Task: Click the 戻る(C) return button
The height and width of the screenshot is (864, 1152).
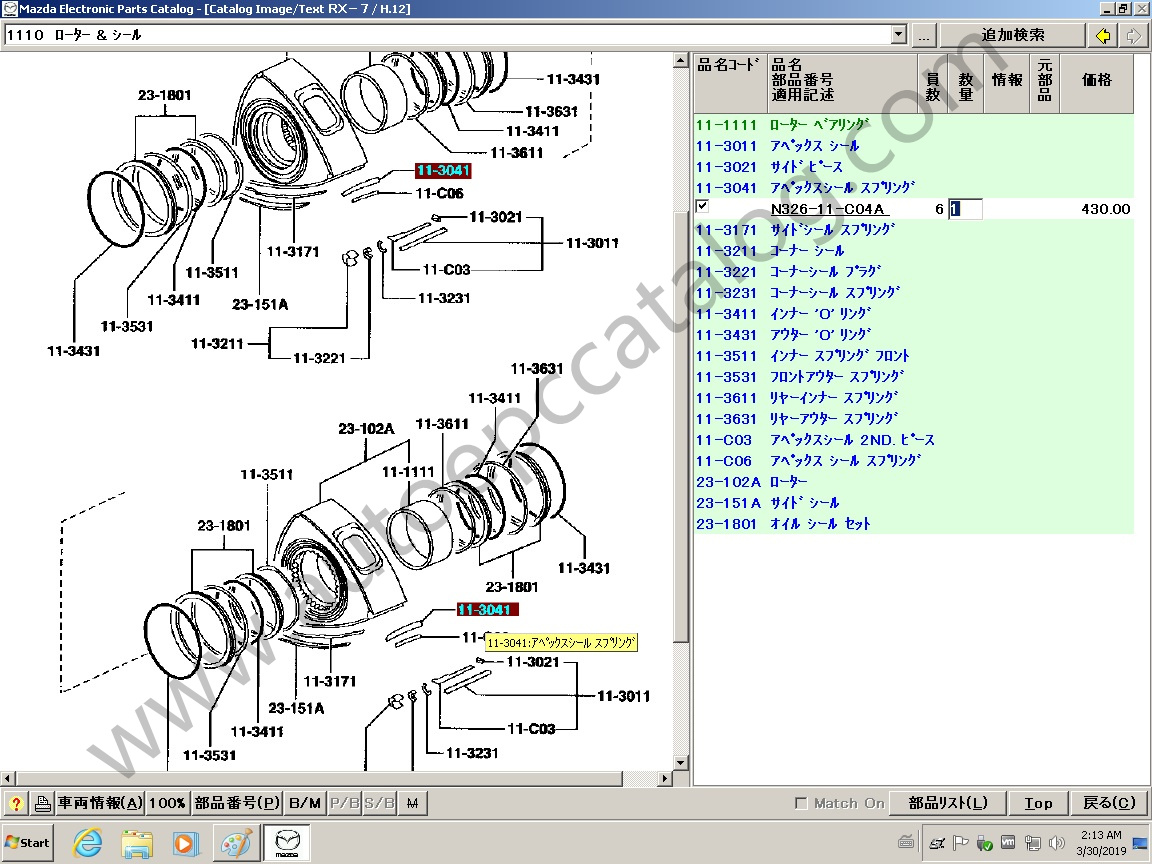Action: tap(1109, 803)
